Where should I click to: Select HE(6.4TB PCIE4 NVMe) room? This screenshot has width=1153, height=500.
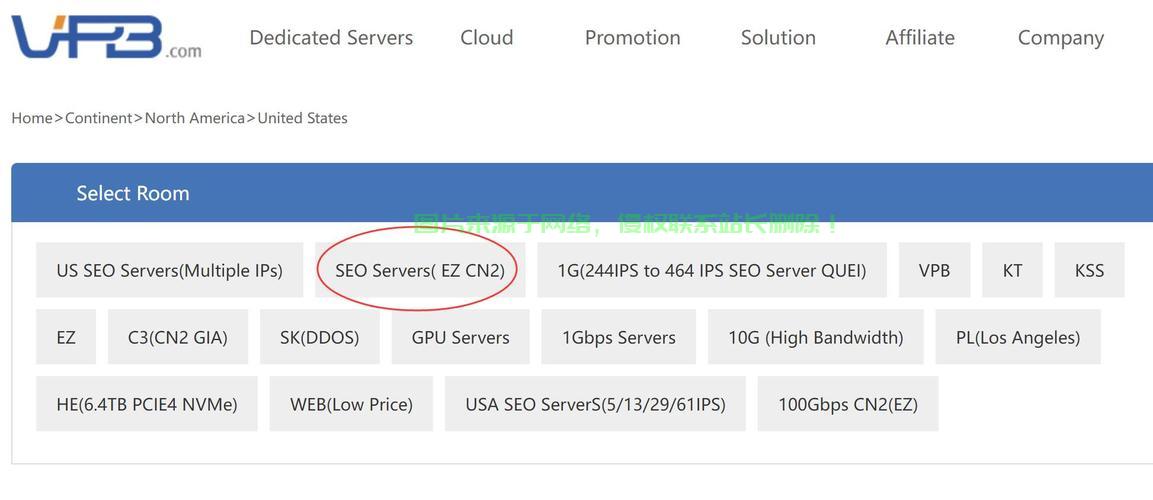(x=147, y=404)
